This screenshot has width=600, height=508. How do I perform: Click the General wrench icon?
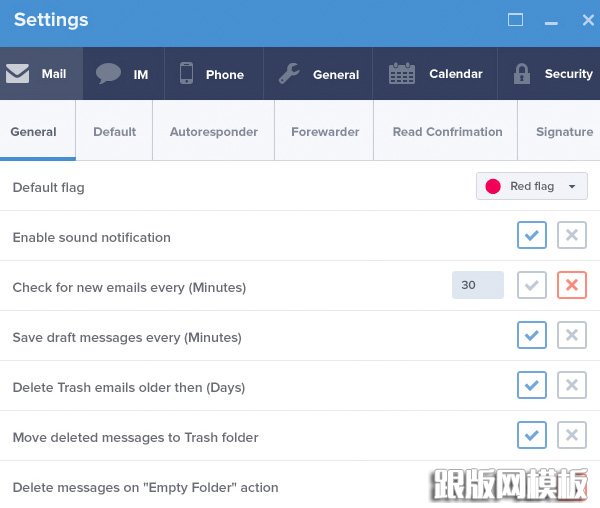289,73
